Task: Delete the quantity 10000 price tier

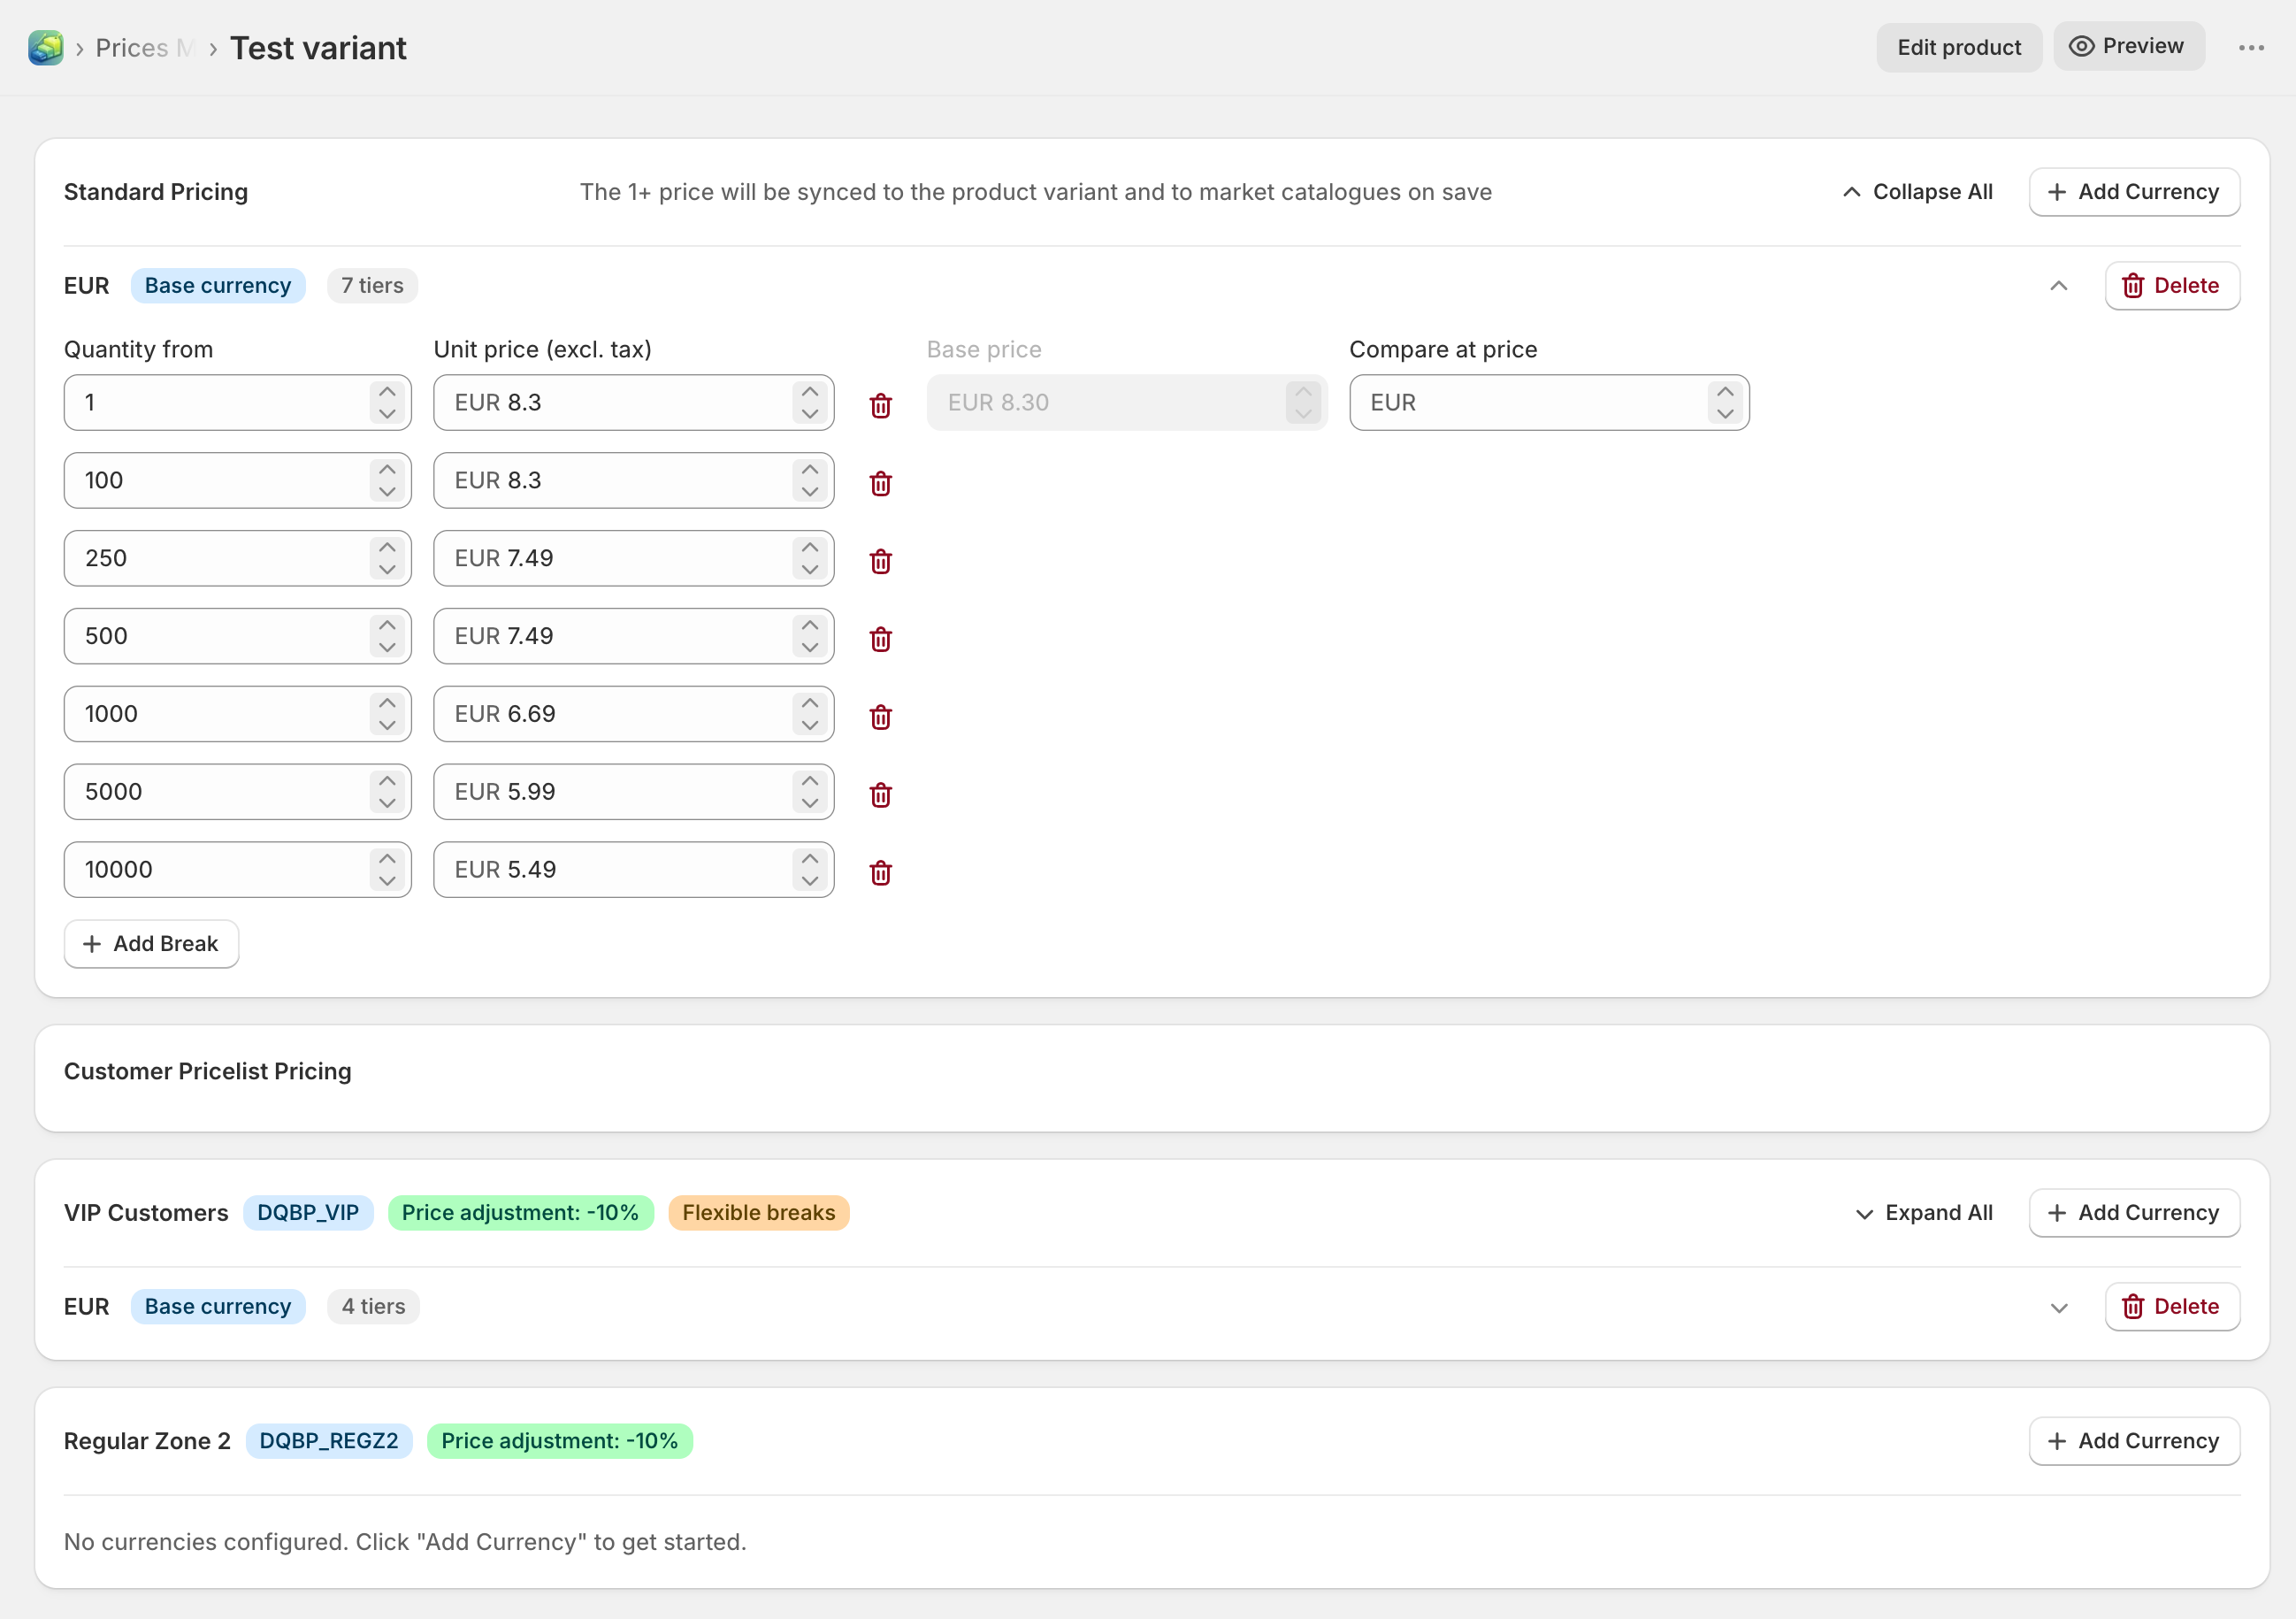Action: 880,873
